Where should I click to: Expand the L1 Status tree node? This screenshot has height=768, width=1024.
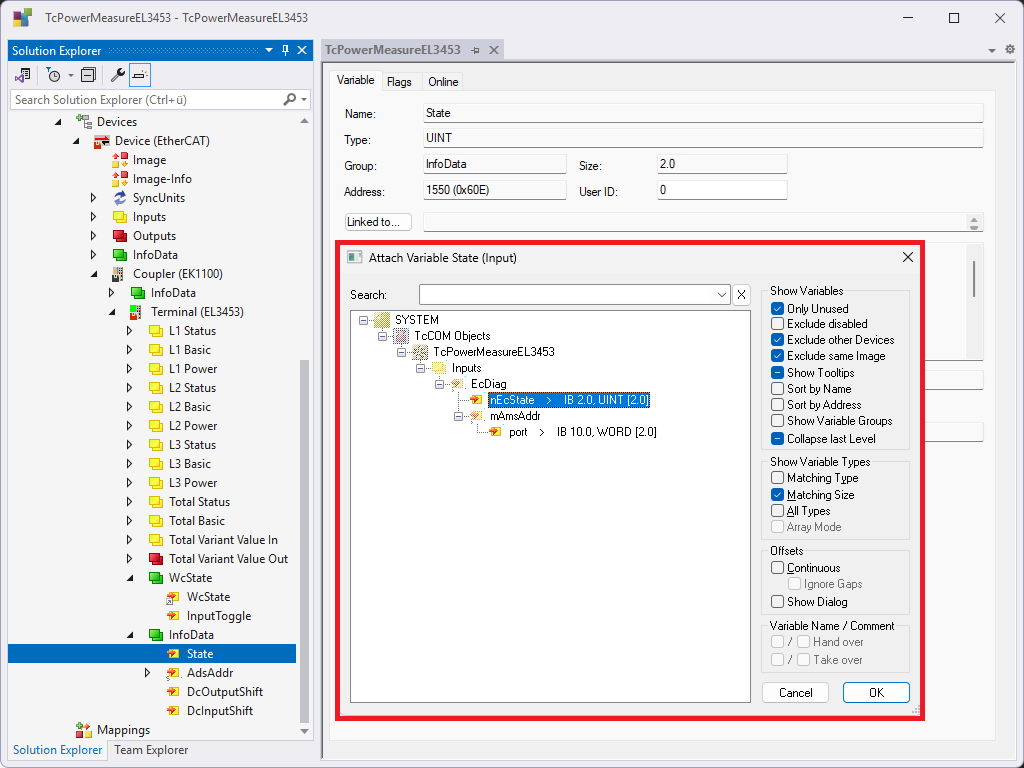pyautogui.click(x=129, y=331)
